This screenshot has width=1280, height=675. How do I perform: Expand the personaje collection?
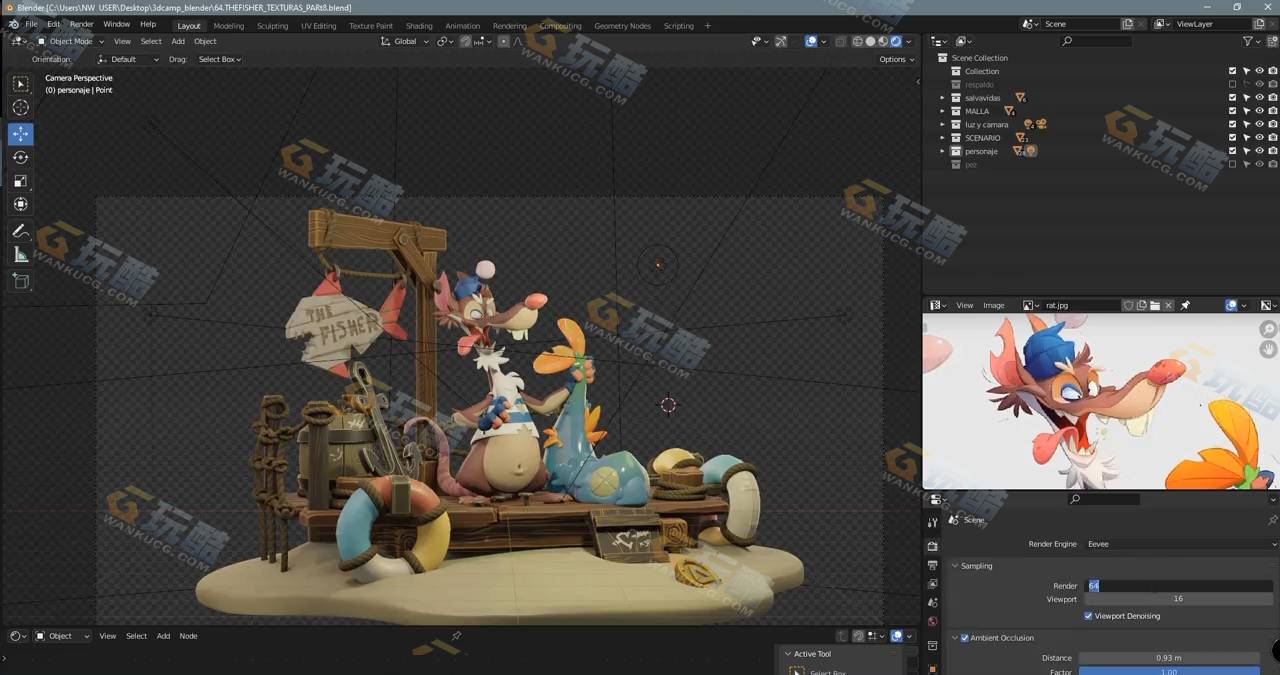tap(942, 151)
